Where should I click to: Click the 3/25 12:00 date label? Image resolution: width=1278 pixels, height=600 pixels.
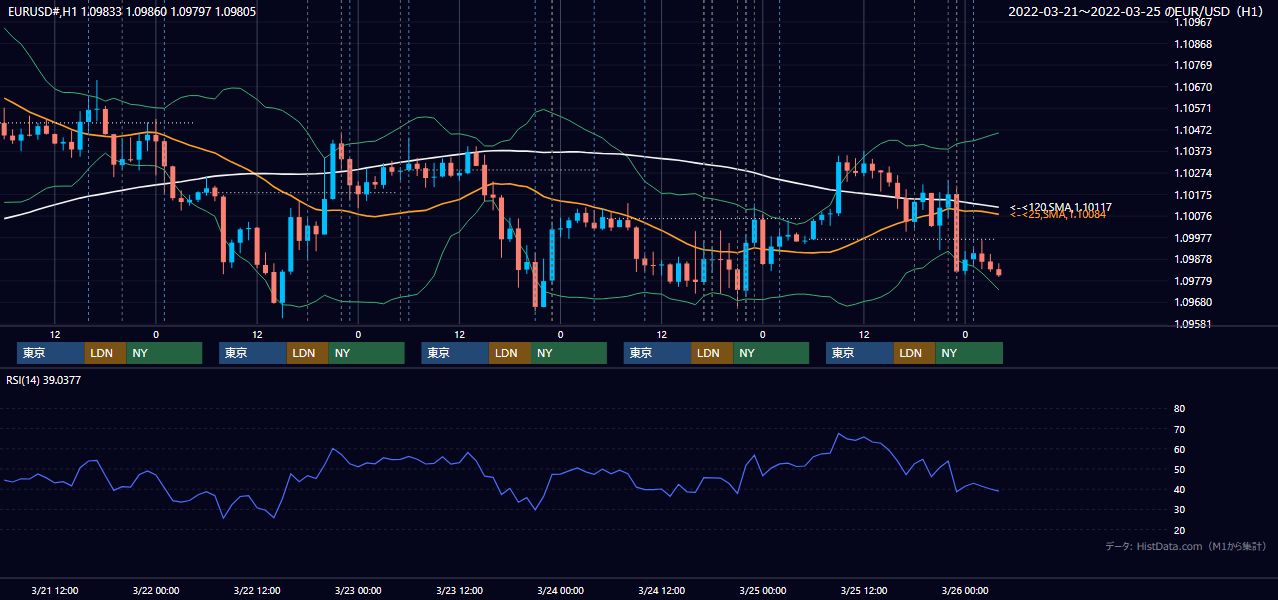click(863, 591)
